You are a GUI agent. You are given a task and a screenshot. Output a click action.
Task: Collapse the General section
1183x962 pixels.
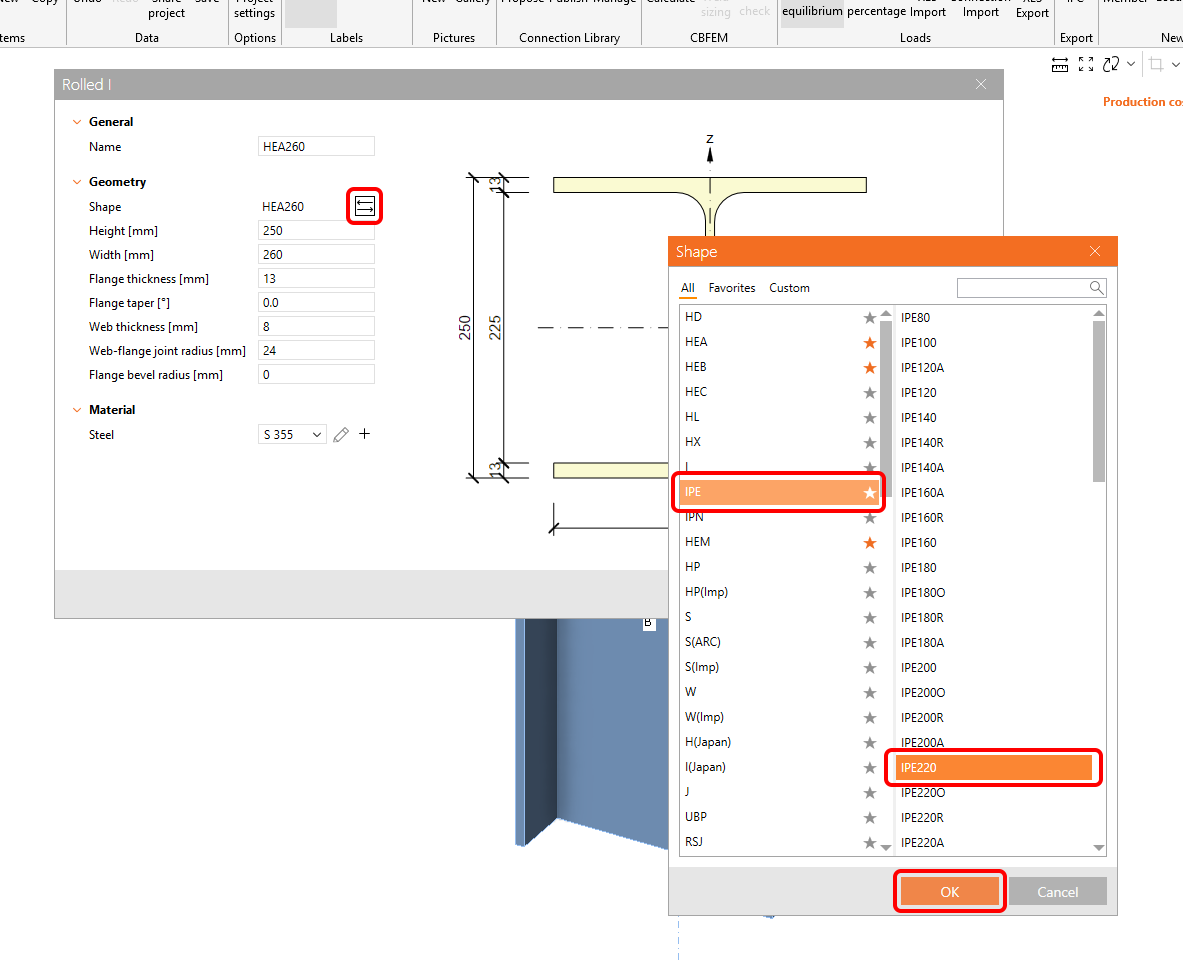click(x=76, y=122)
